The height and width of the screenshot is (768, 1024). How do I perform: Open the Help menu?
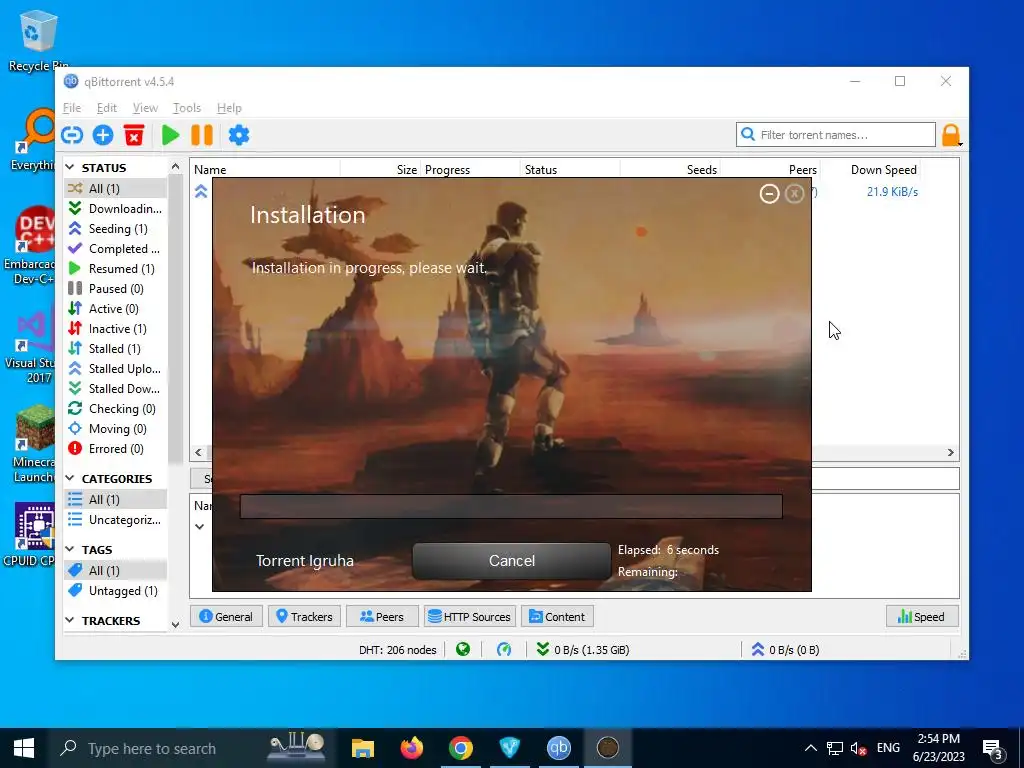click(229, 108)
